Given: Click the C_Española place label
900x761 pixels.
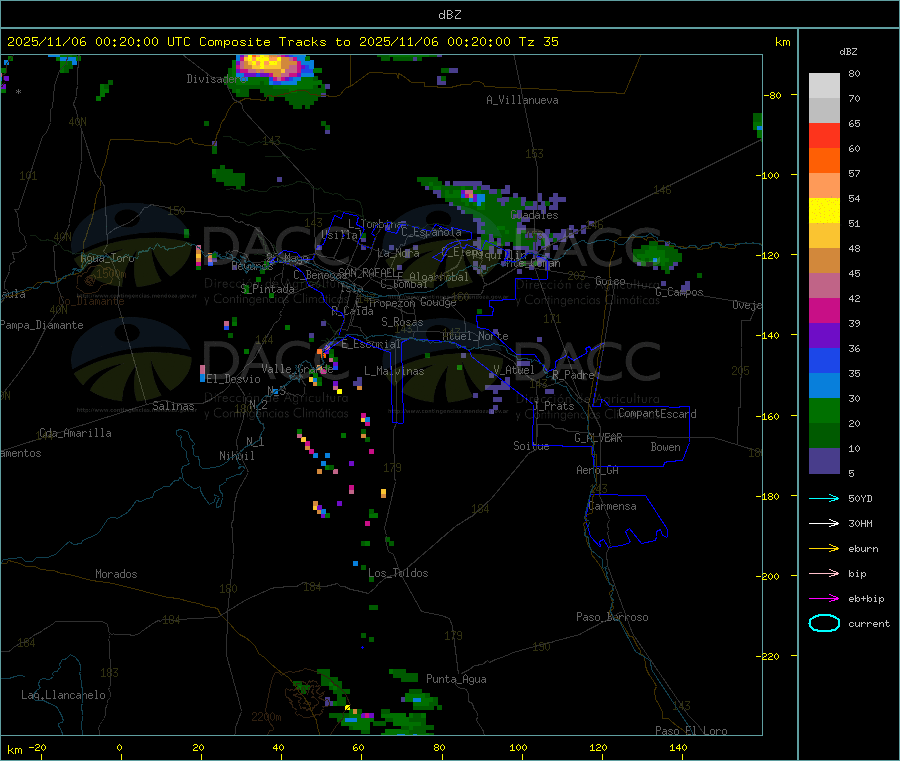Looking at the screenshot, I should (x=431, y=232).
